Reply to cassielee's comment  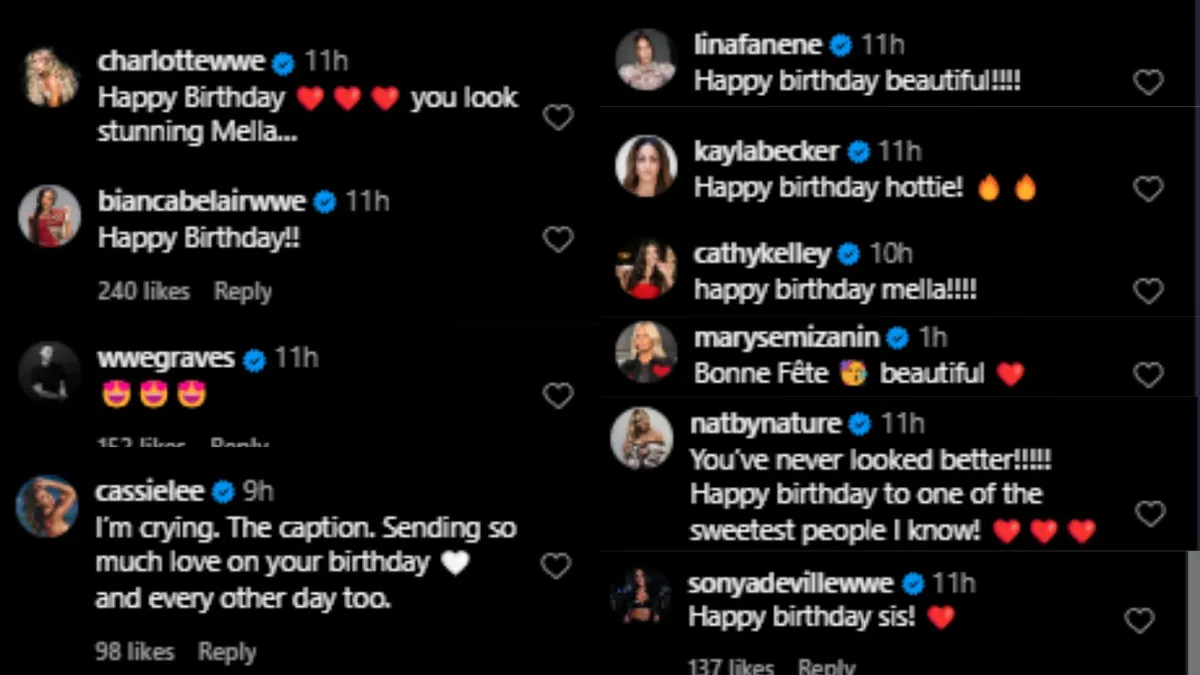227,652
